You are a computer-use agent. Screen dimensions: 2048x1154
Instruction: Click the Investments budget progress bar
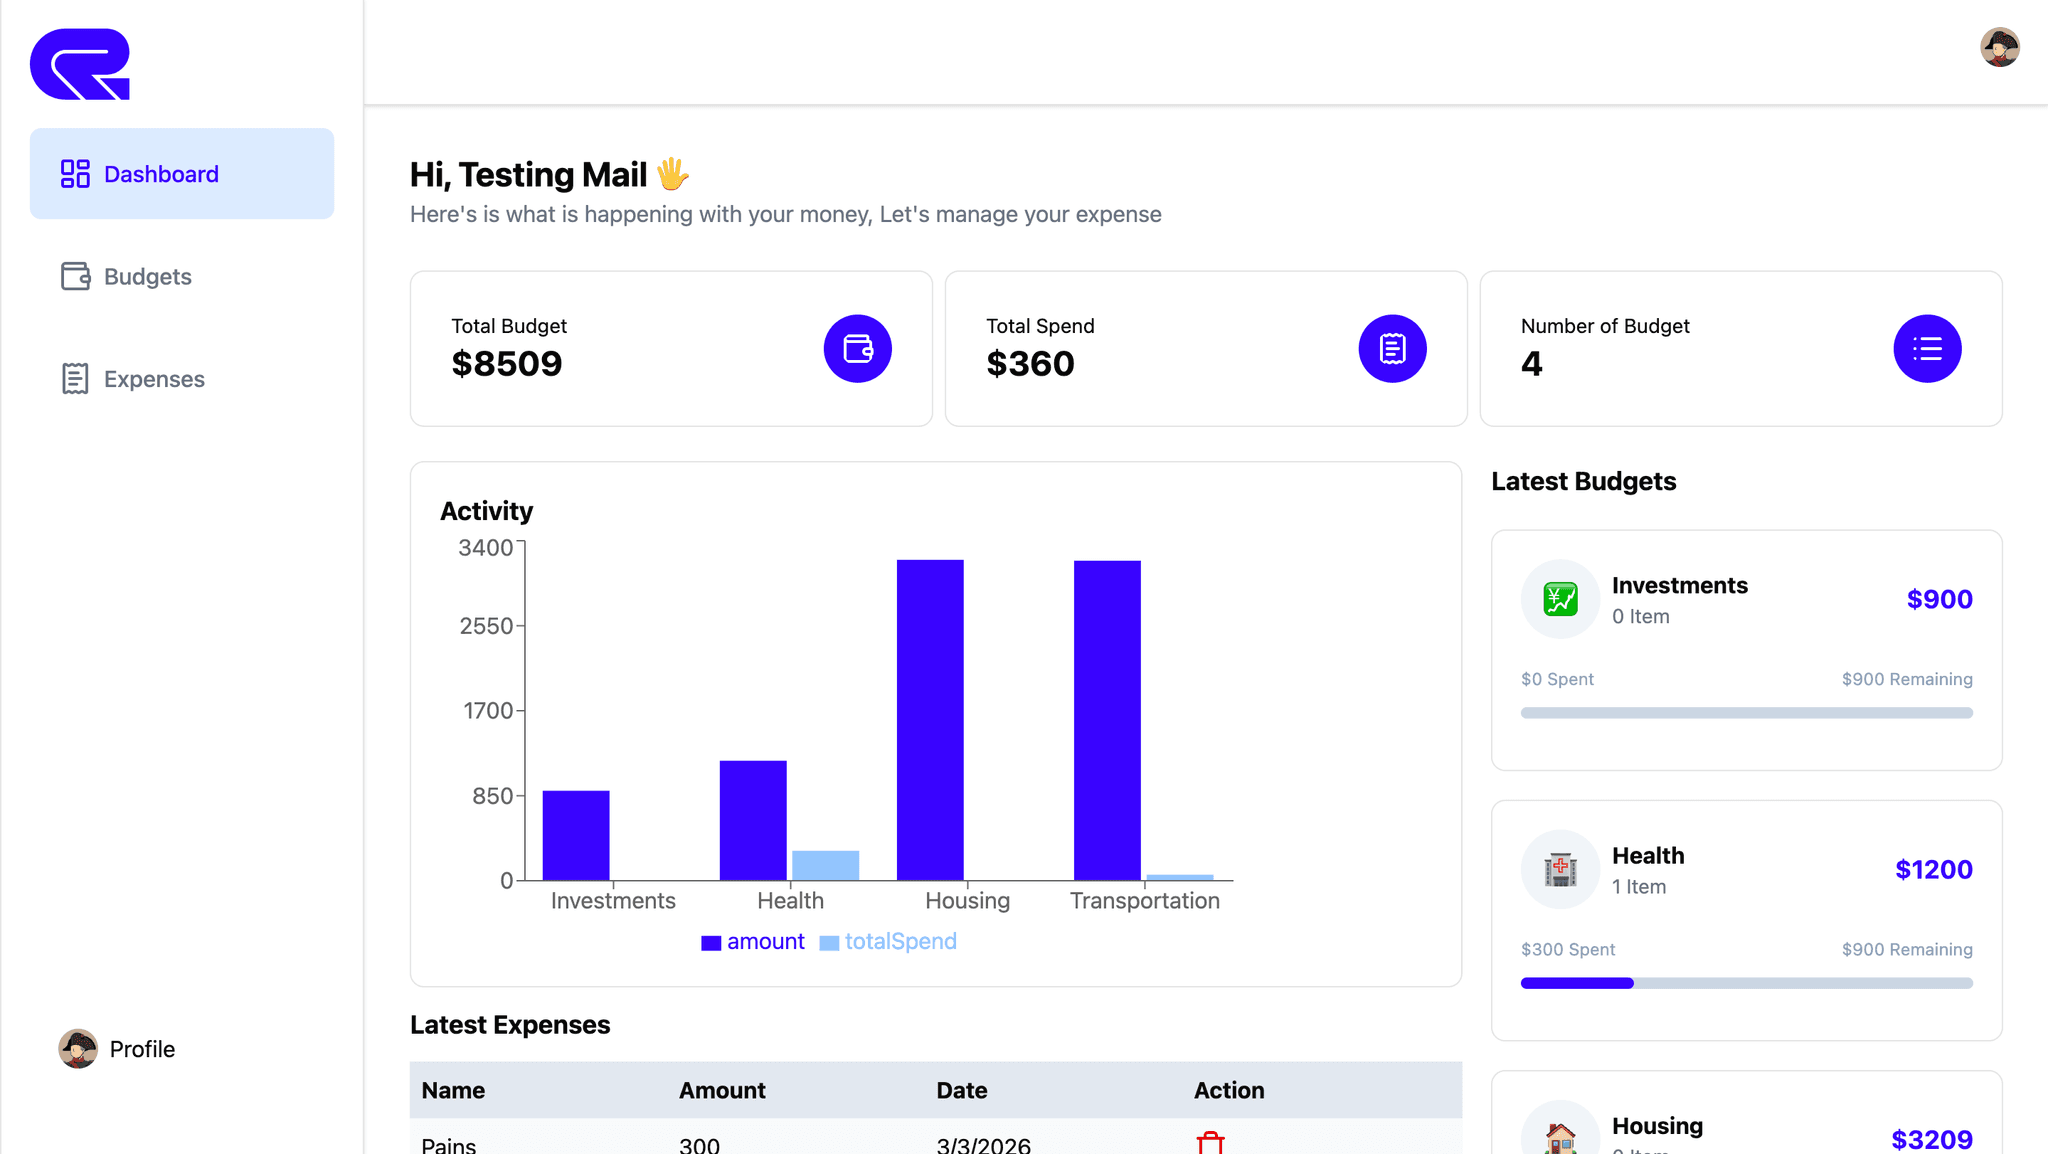[1746, 713]
